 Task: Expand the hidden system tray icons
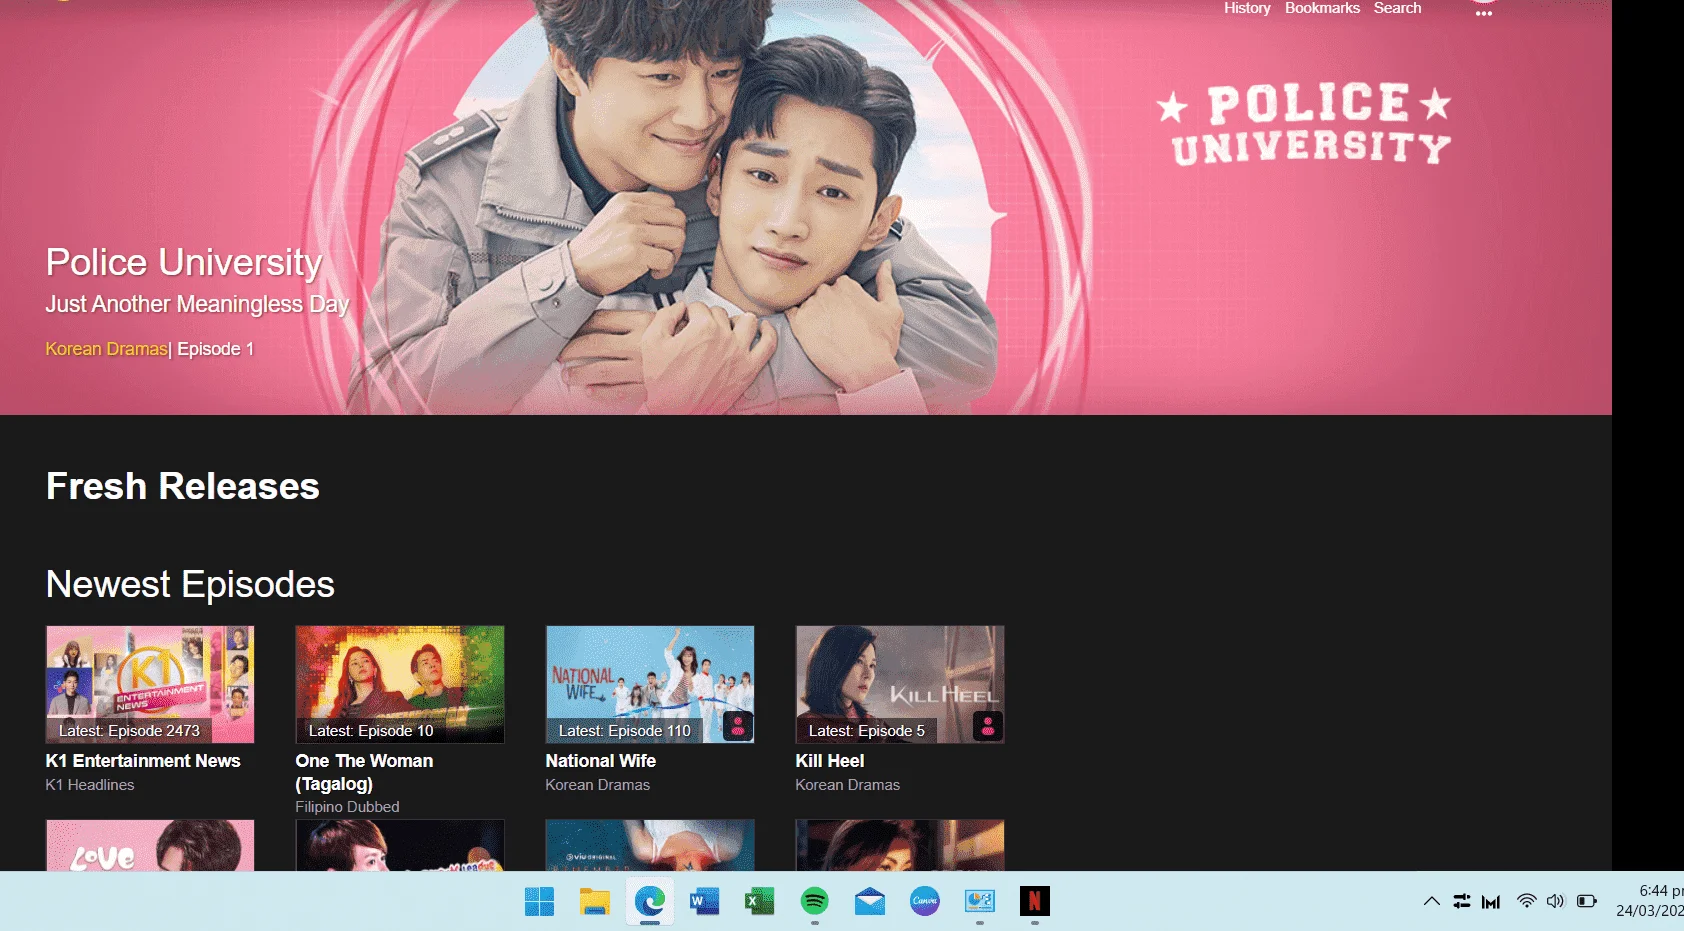point(1432,901)
